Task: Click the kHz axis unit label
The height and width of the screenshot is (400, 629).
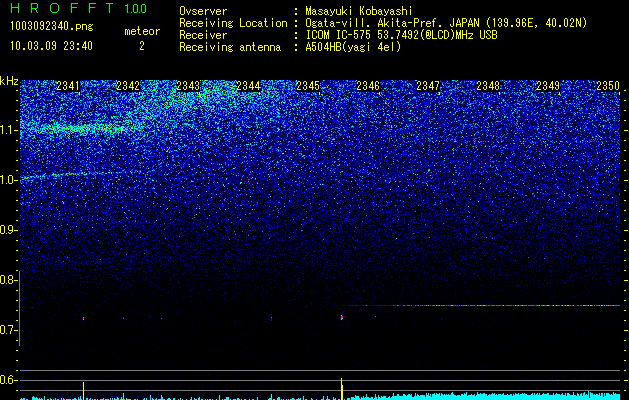Action: pyautogui.click(x=9, y=81)
